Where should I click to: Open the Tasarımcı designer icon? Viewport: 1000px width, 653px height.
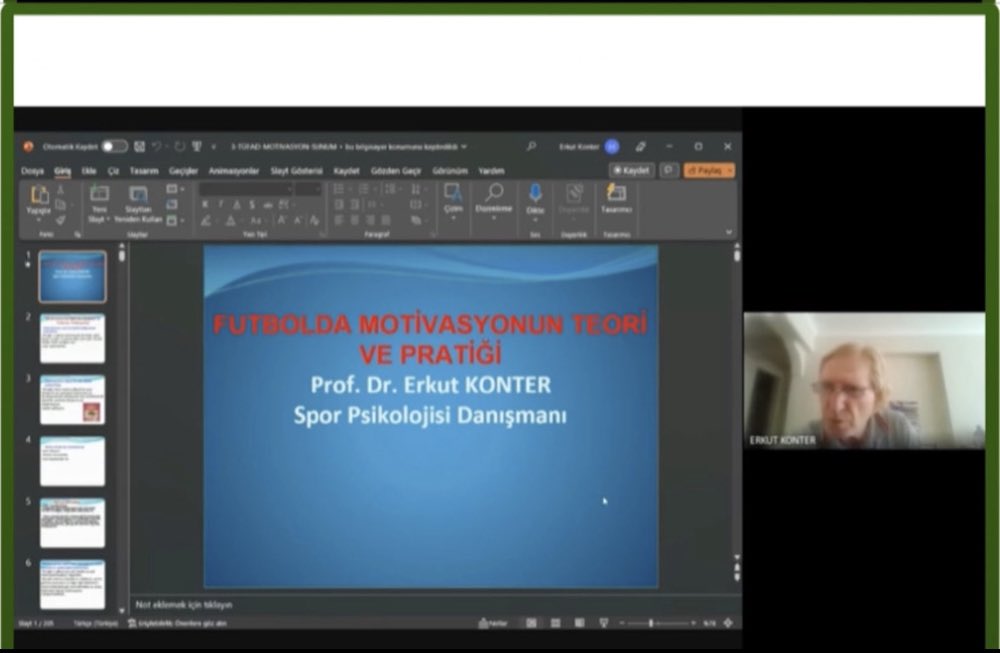[x=616, y=192]
